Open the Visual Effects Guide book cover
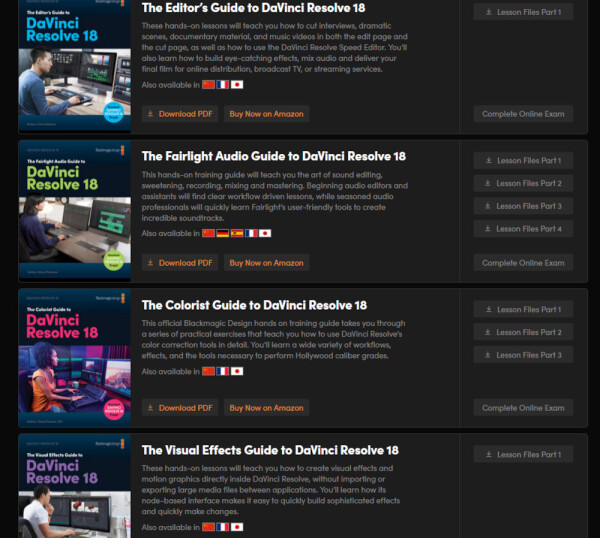 point(75,486)
